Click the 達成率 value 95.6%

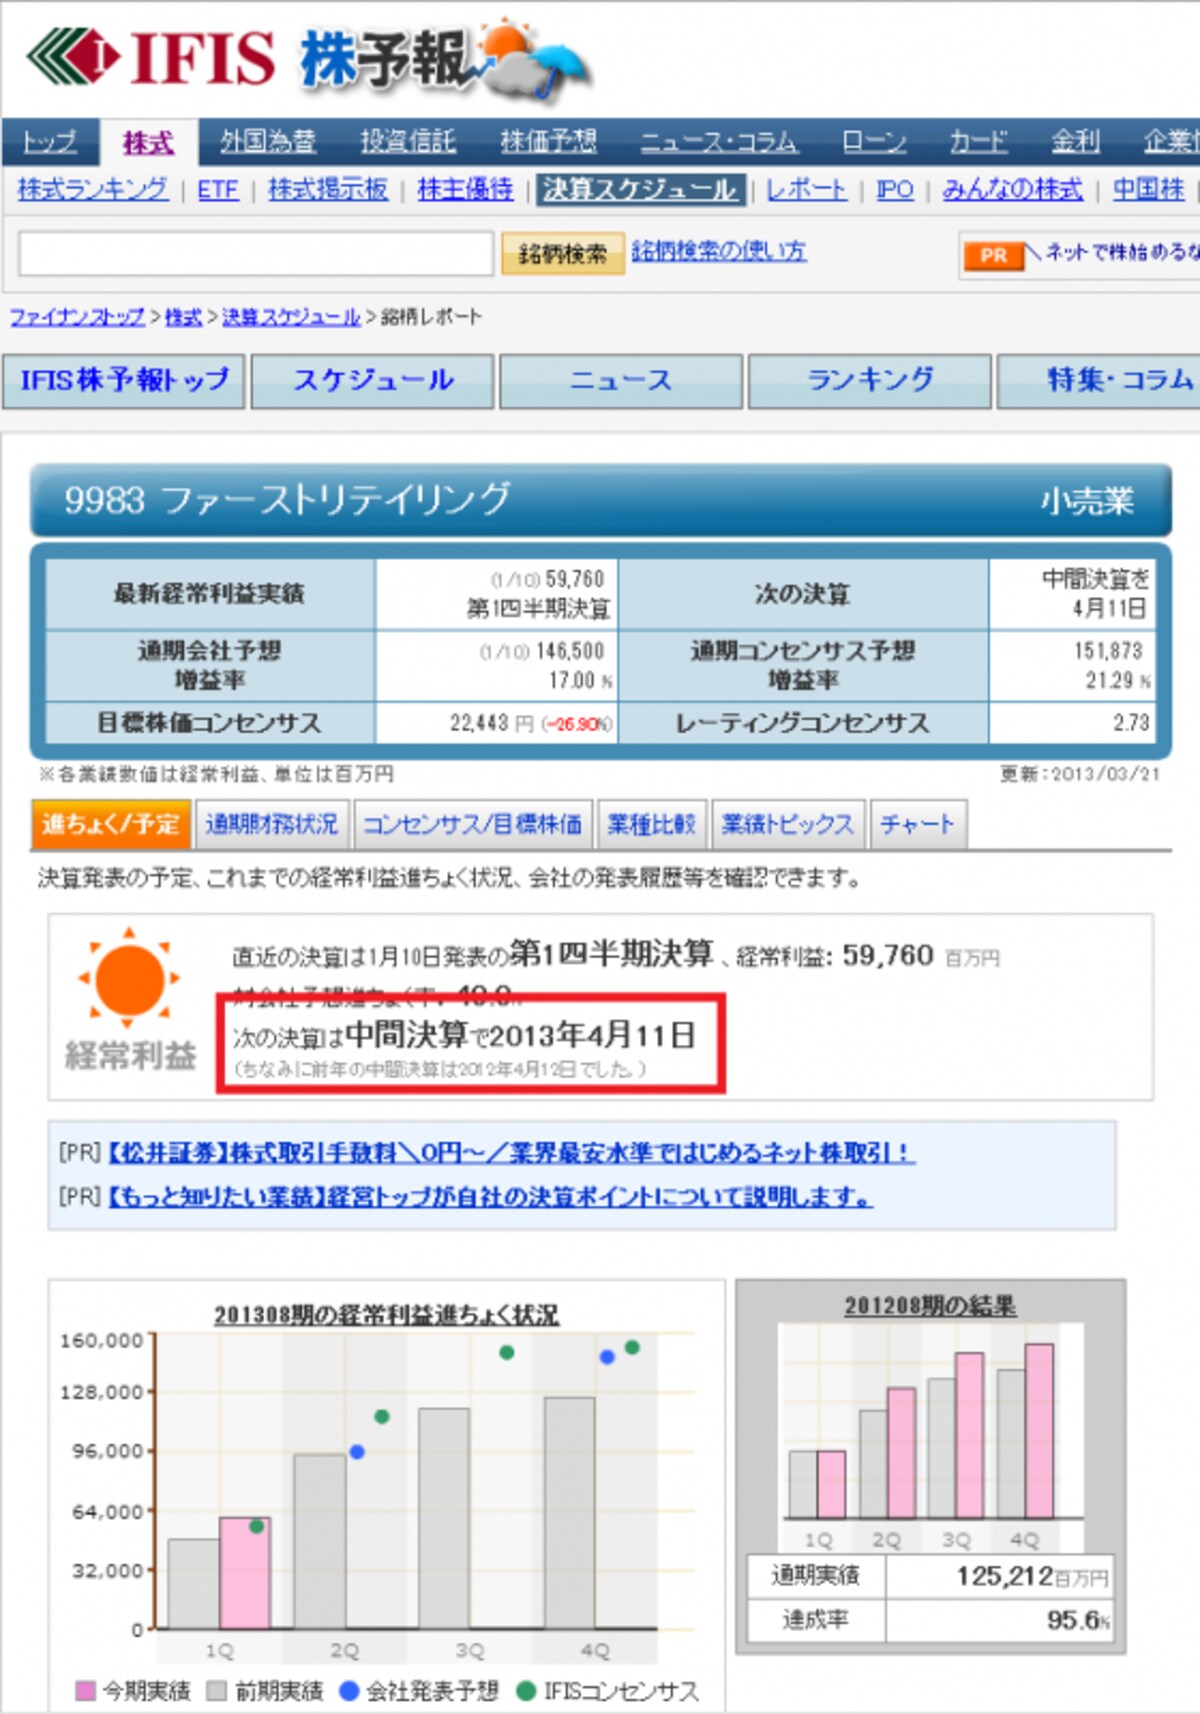pos(1078,1620)
